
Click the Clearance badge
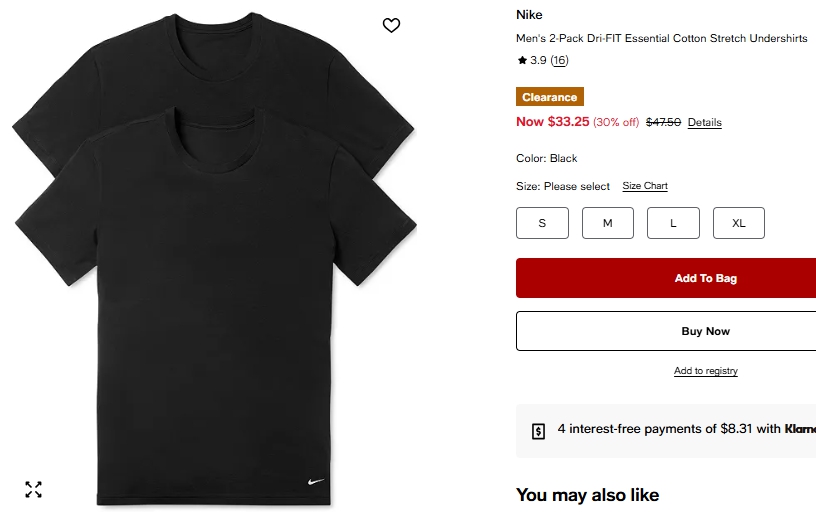[549, 97]
